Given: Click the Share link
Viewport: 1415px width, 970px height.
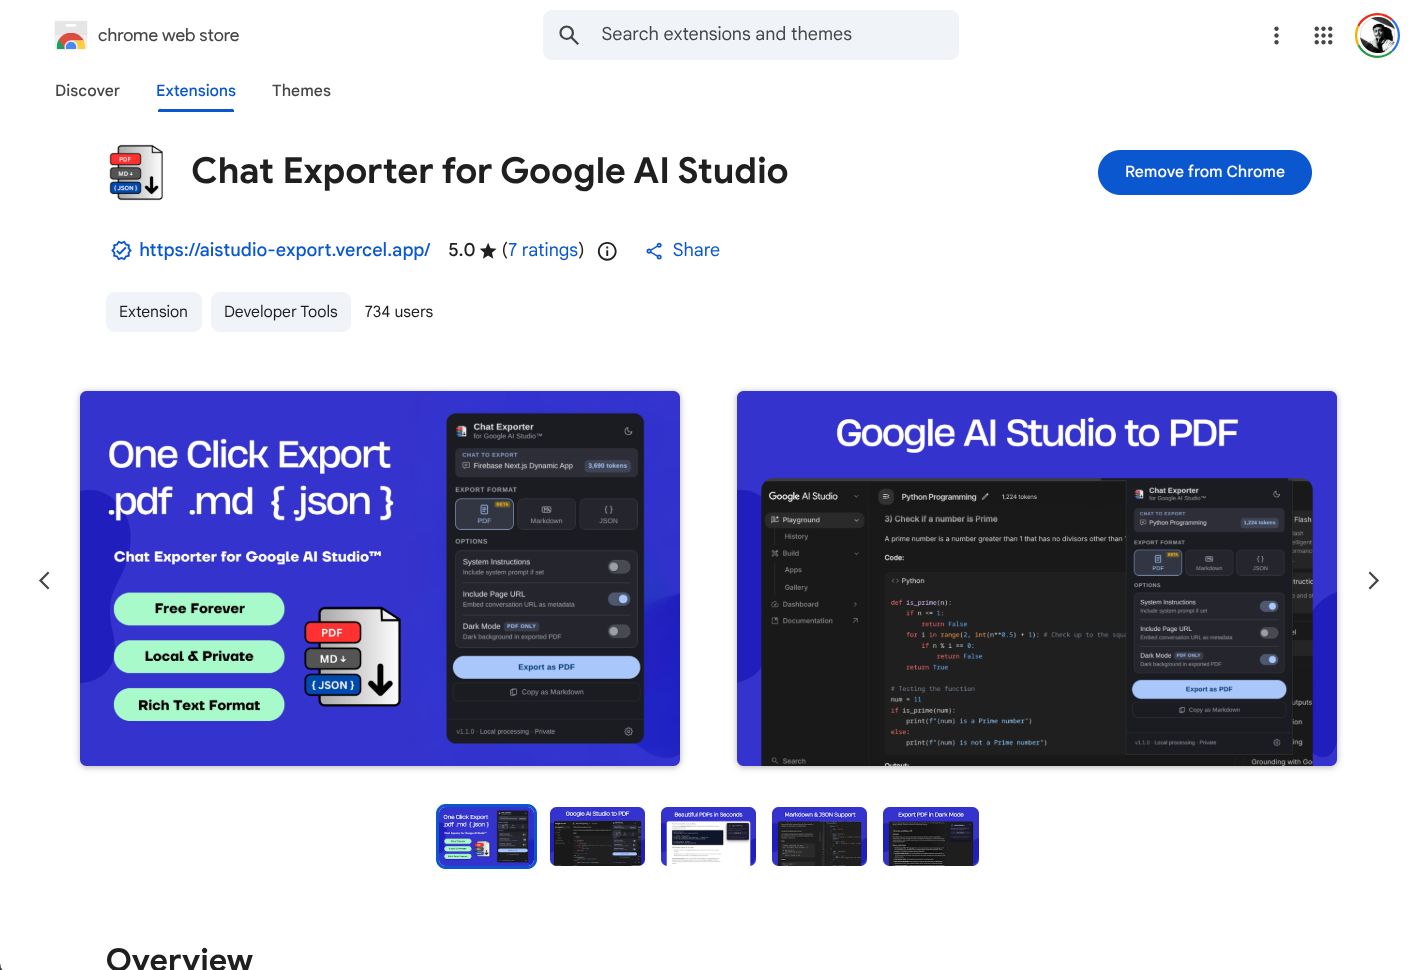Looking at the screenshot, I should (683, 250).
